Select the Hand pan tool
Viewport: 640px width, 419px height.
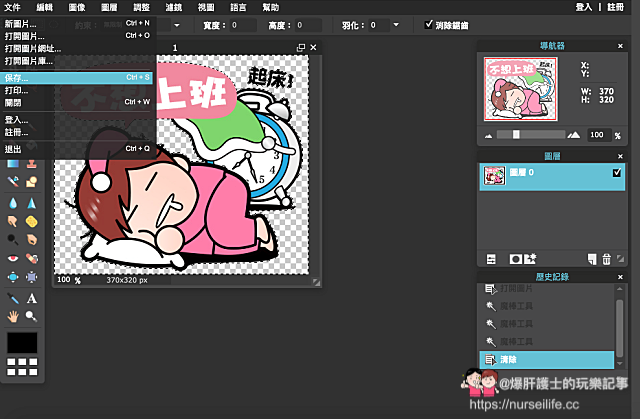13,316
